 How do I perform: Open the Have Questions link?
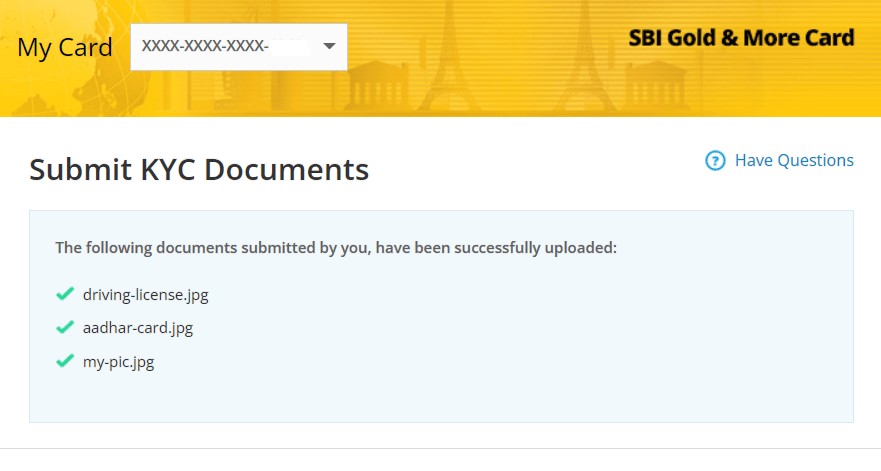pyautogui.click(x=794, y=161)
